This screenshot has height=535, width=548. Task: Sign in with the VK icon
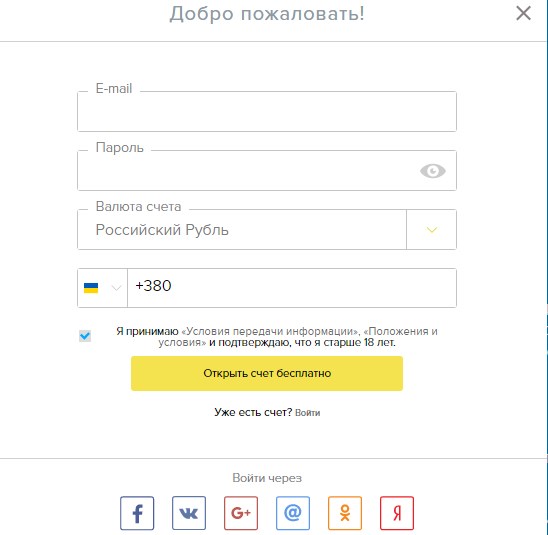[x=189, y=513]
